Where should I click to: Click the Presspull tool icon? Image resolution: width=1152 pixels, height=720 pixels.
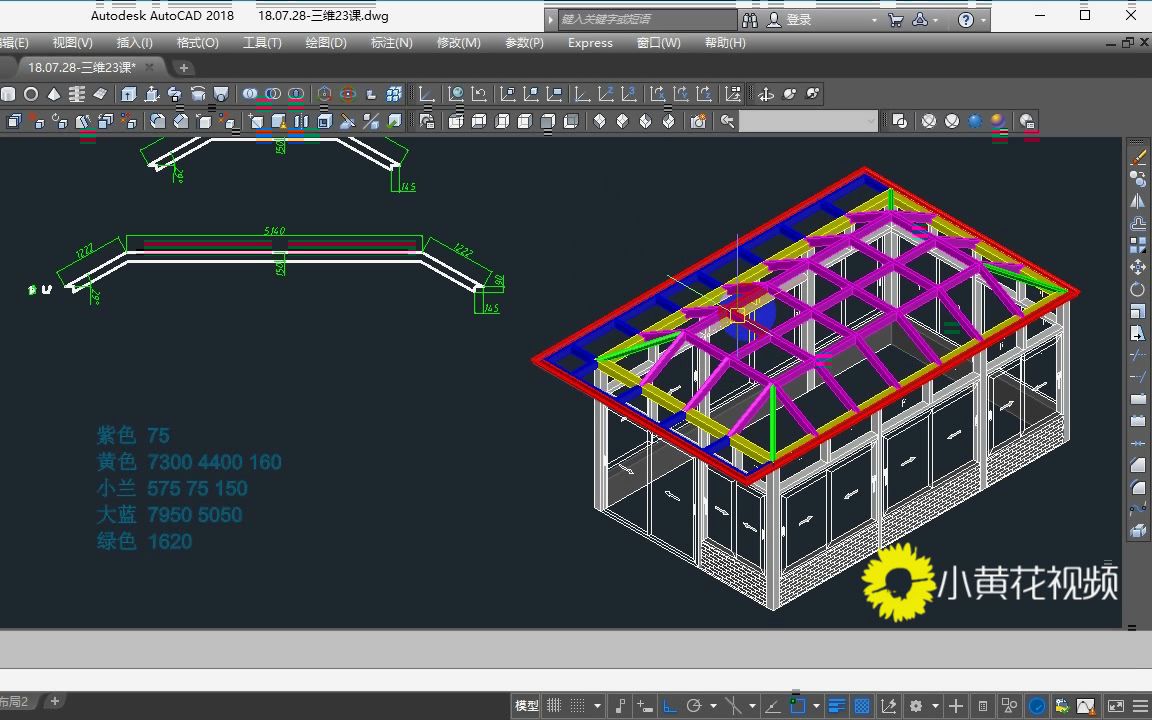click(151, 94)
